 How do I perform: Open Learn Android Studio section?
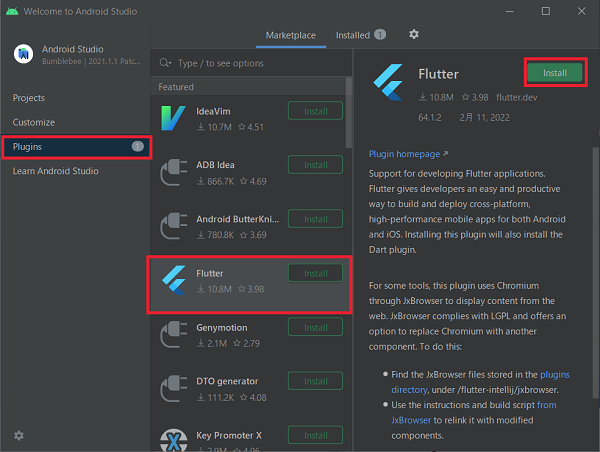click(x=55, y=171)
